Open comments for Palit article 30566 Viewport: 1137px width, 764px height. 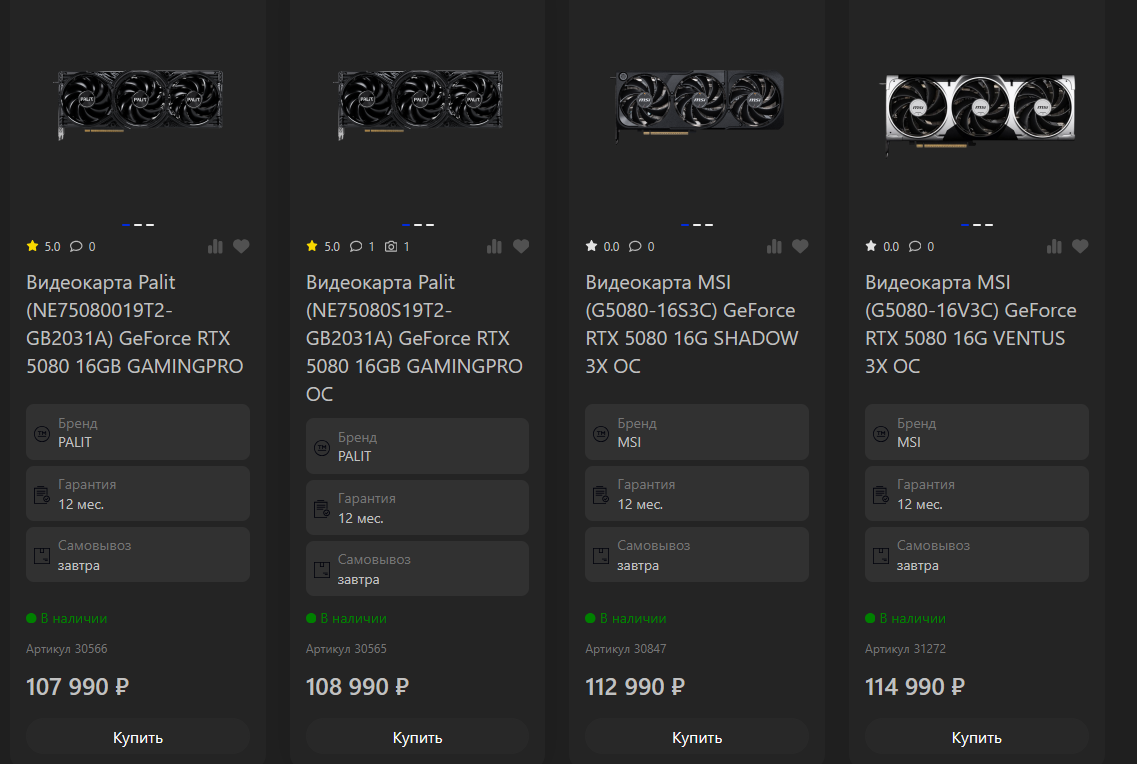coord(83,246)
